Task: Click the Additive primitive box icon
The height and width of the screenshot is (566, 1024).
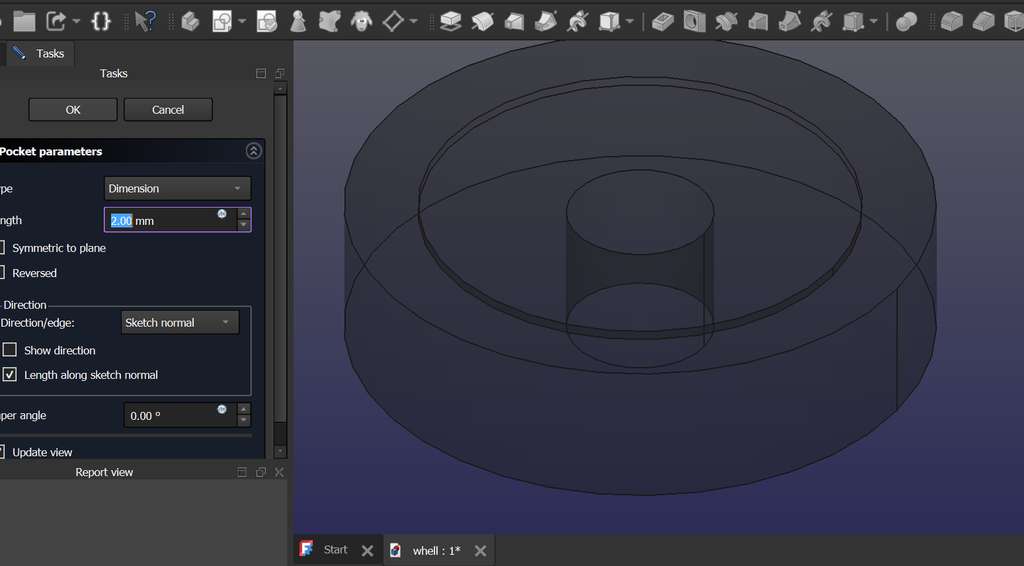Action: pos(609,22)
